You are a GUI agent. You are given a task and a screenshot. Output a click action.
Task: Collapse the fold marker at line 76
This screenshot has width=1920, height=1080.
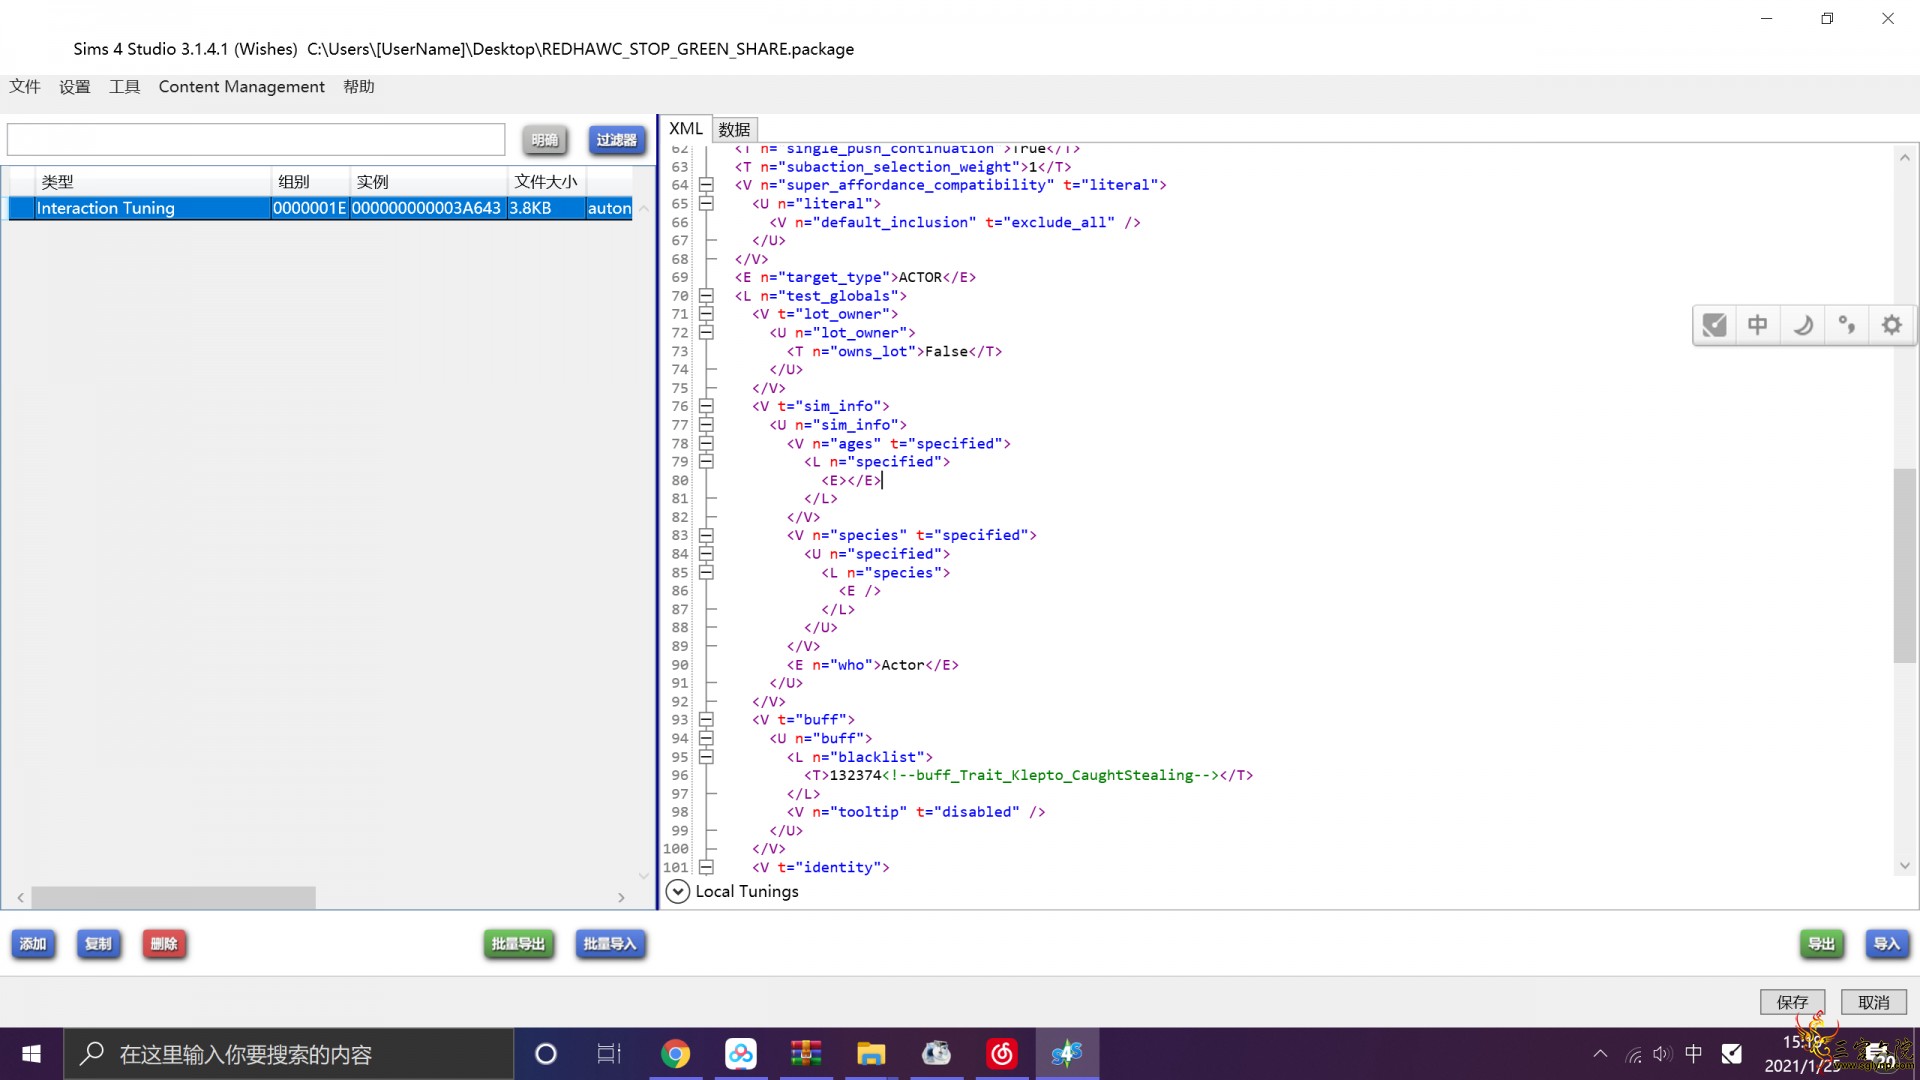pyautogui.click(x=706, y=406)
